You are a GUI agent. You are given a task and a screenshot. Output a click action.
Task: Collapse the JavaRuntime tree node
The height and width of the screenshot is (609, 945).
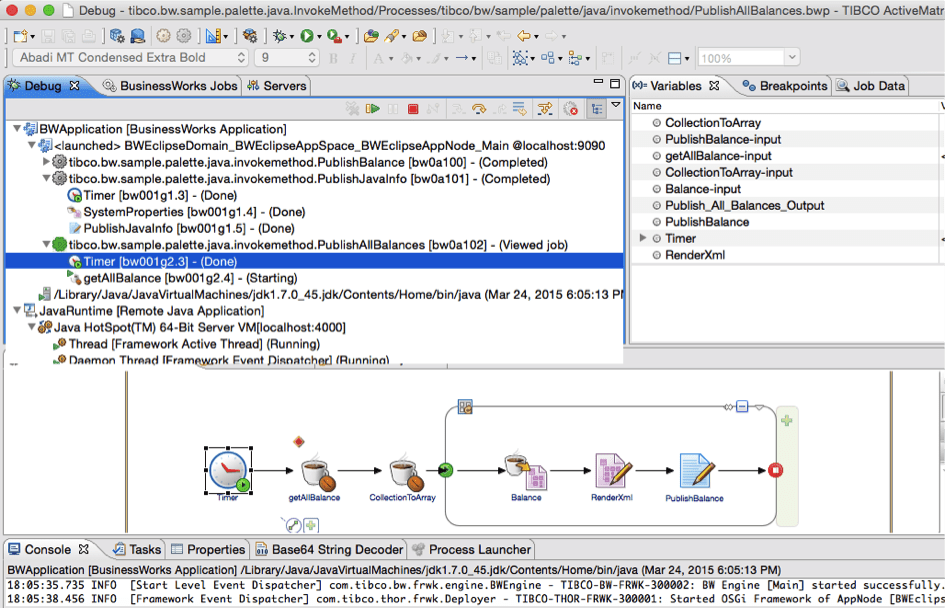(17, 311)
